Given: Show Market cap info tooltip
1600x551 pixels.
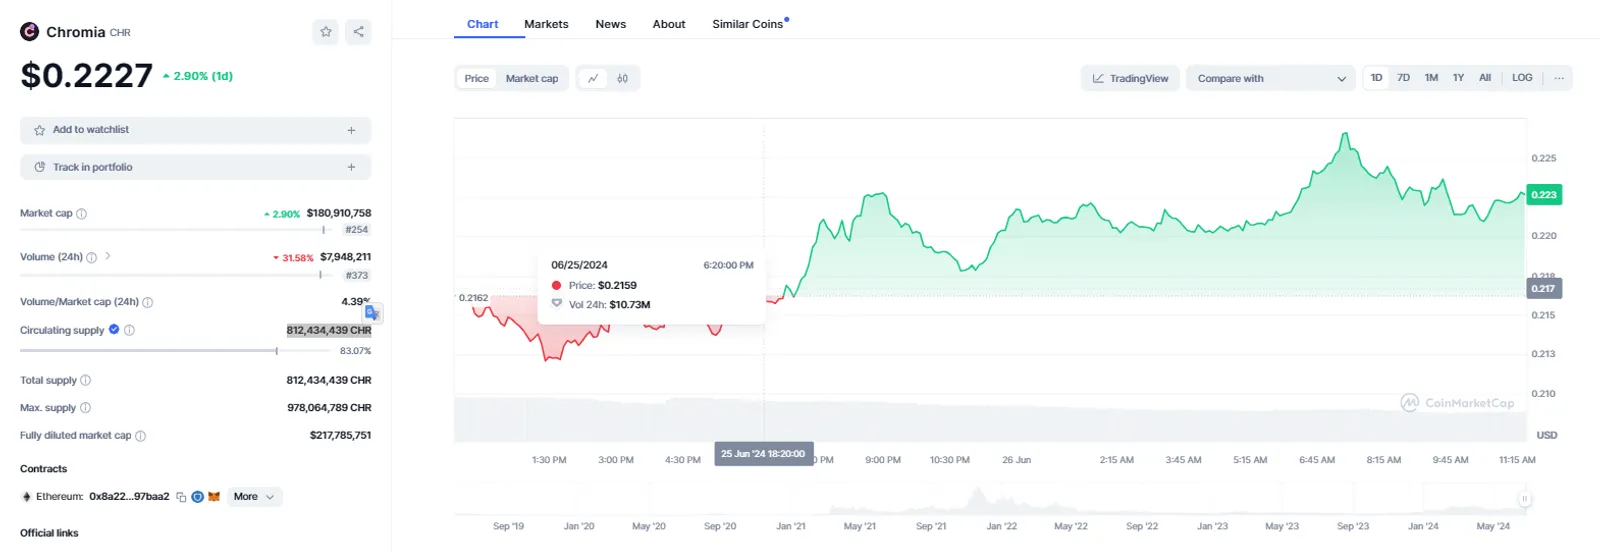Looking at the screenshot, I should point(82,214).
